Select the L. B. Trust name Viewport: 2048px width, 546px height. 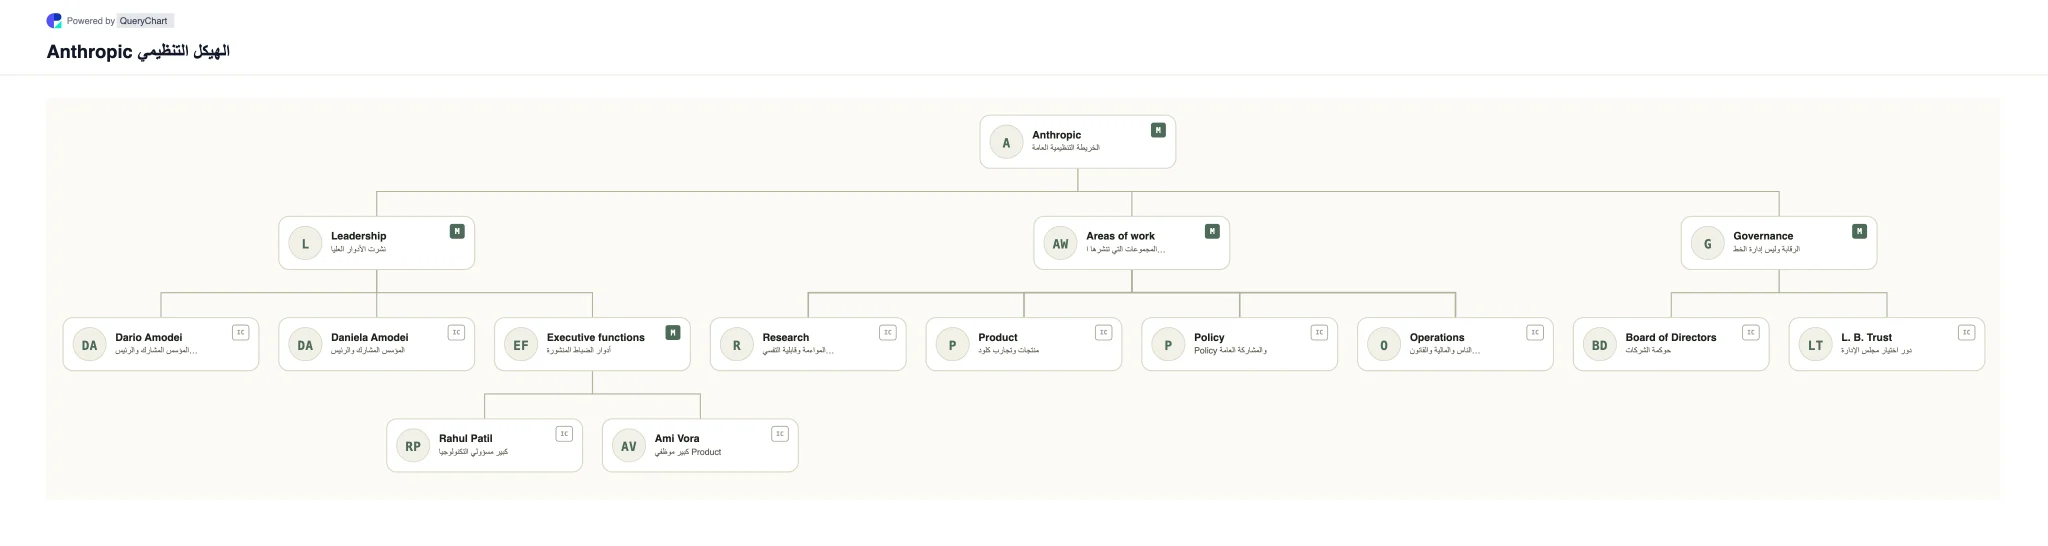pos(1867,338)
